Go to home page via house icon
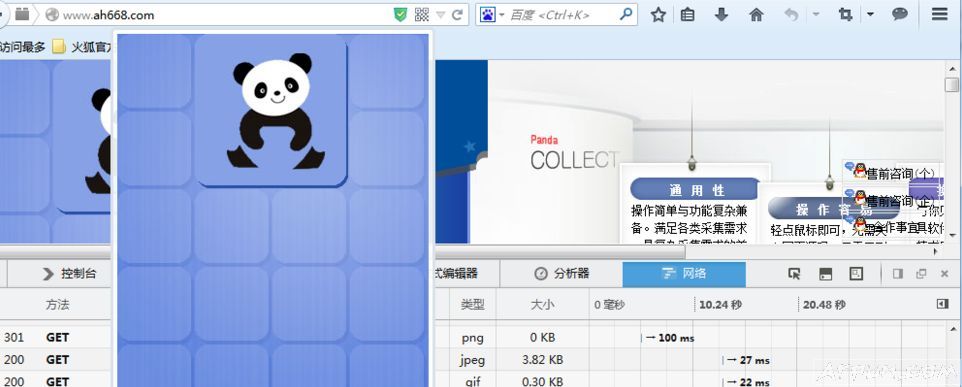Screen dimensions: 962x387 [x=756, y=15]
